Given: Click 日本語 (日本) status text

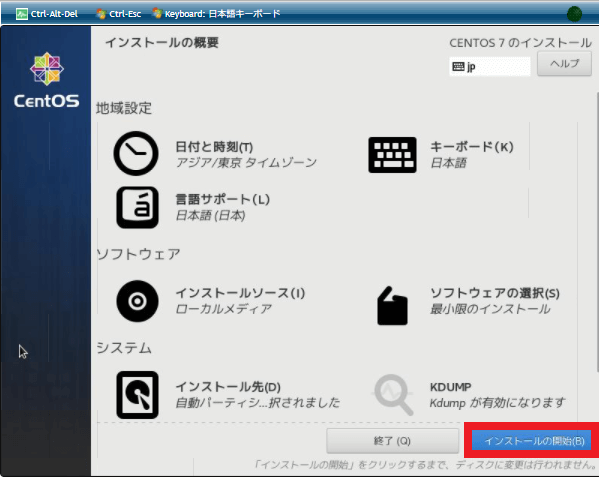Looking at the screenshot, I should tap(210, 216).
